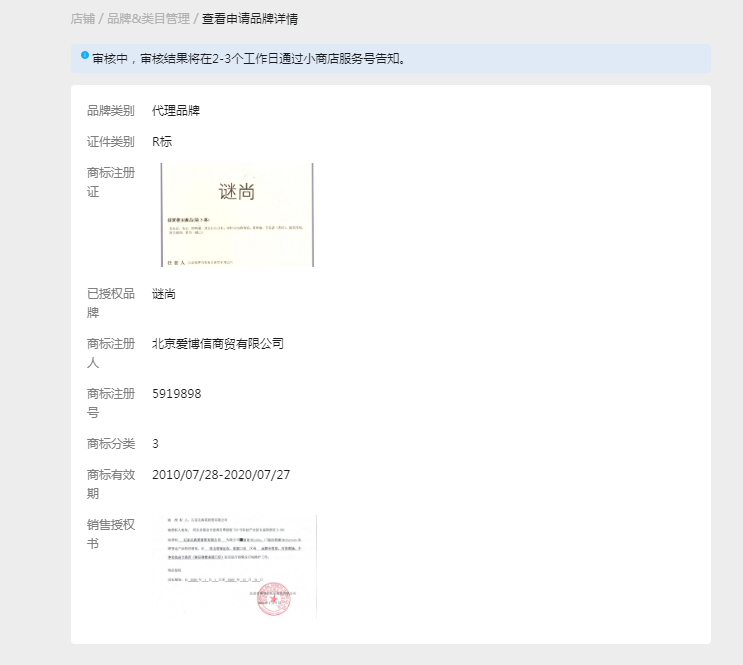Select registrant 北京爱博信商贸有限公司
The image size is (743, 665).
(x=218, y=344)
